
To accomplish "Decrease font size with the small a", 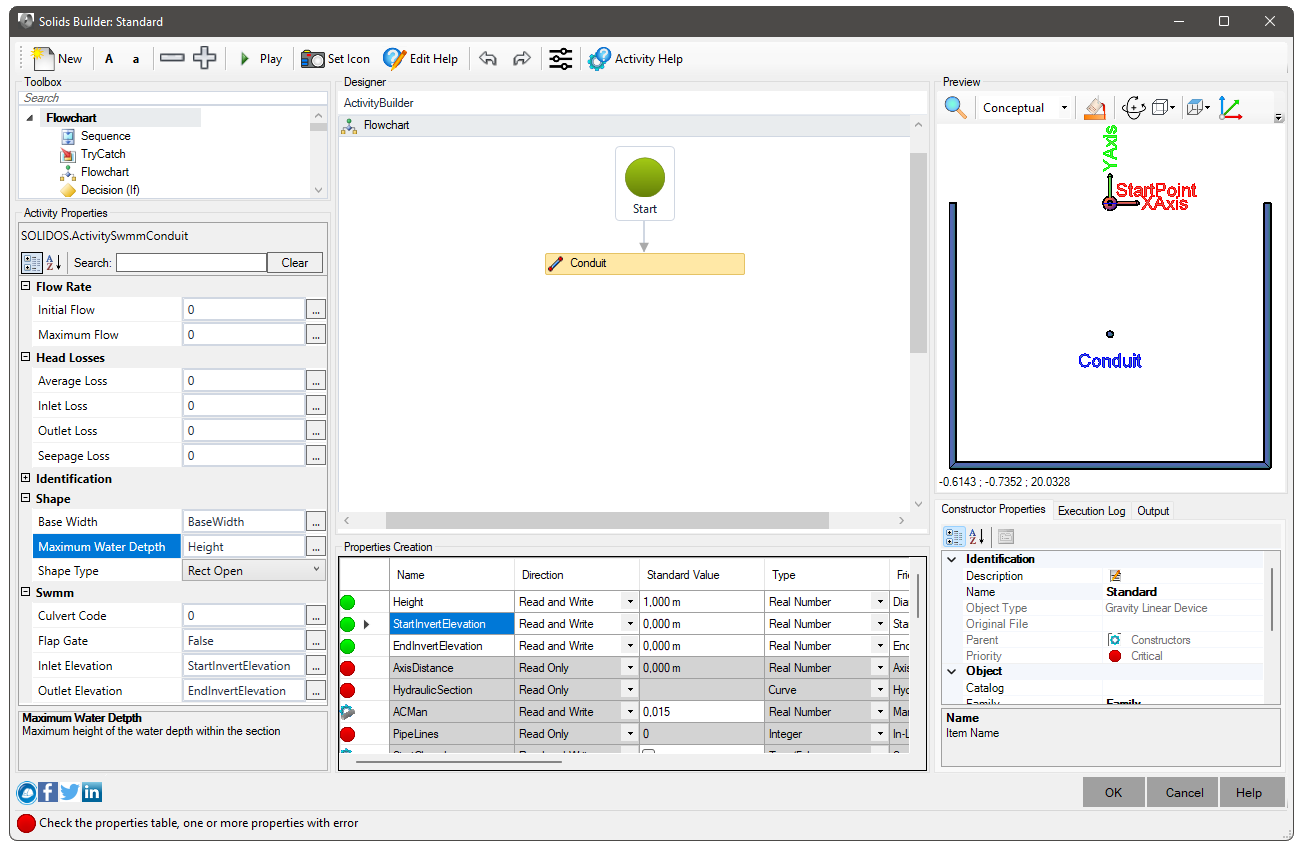I will pyautogui.click(x=136, y=59).
